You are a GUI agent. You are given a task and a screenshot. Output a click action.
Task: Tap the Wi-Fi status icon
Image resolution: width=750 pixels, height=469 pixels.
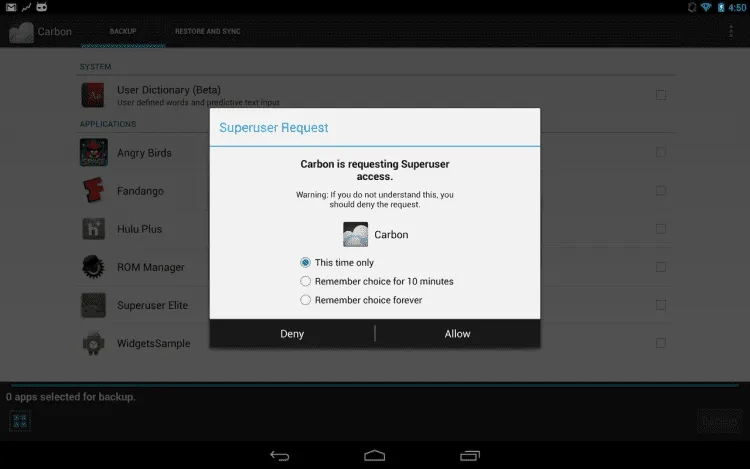pos(706,7)
